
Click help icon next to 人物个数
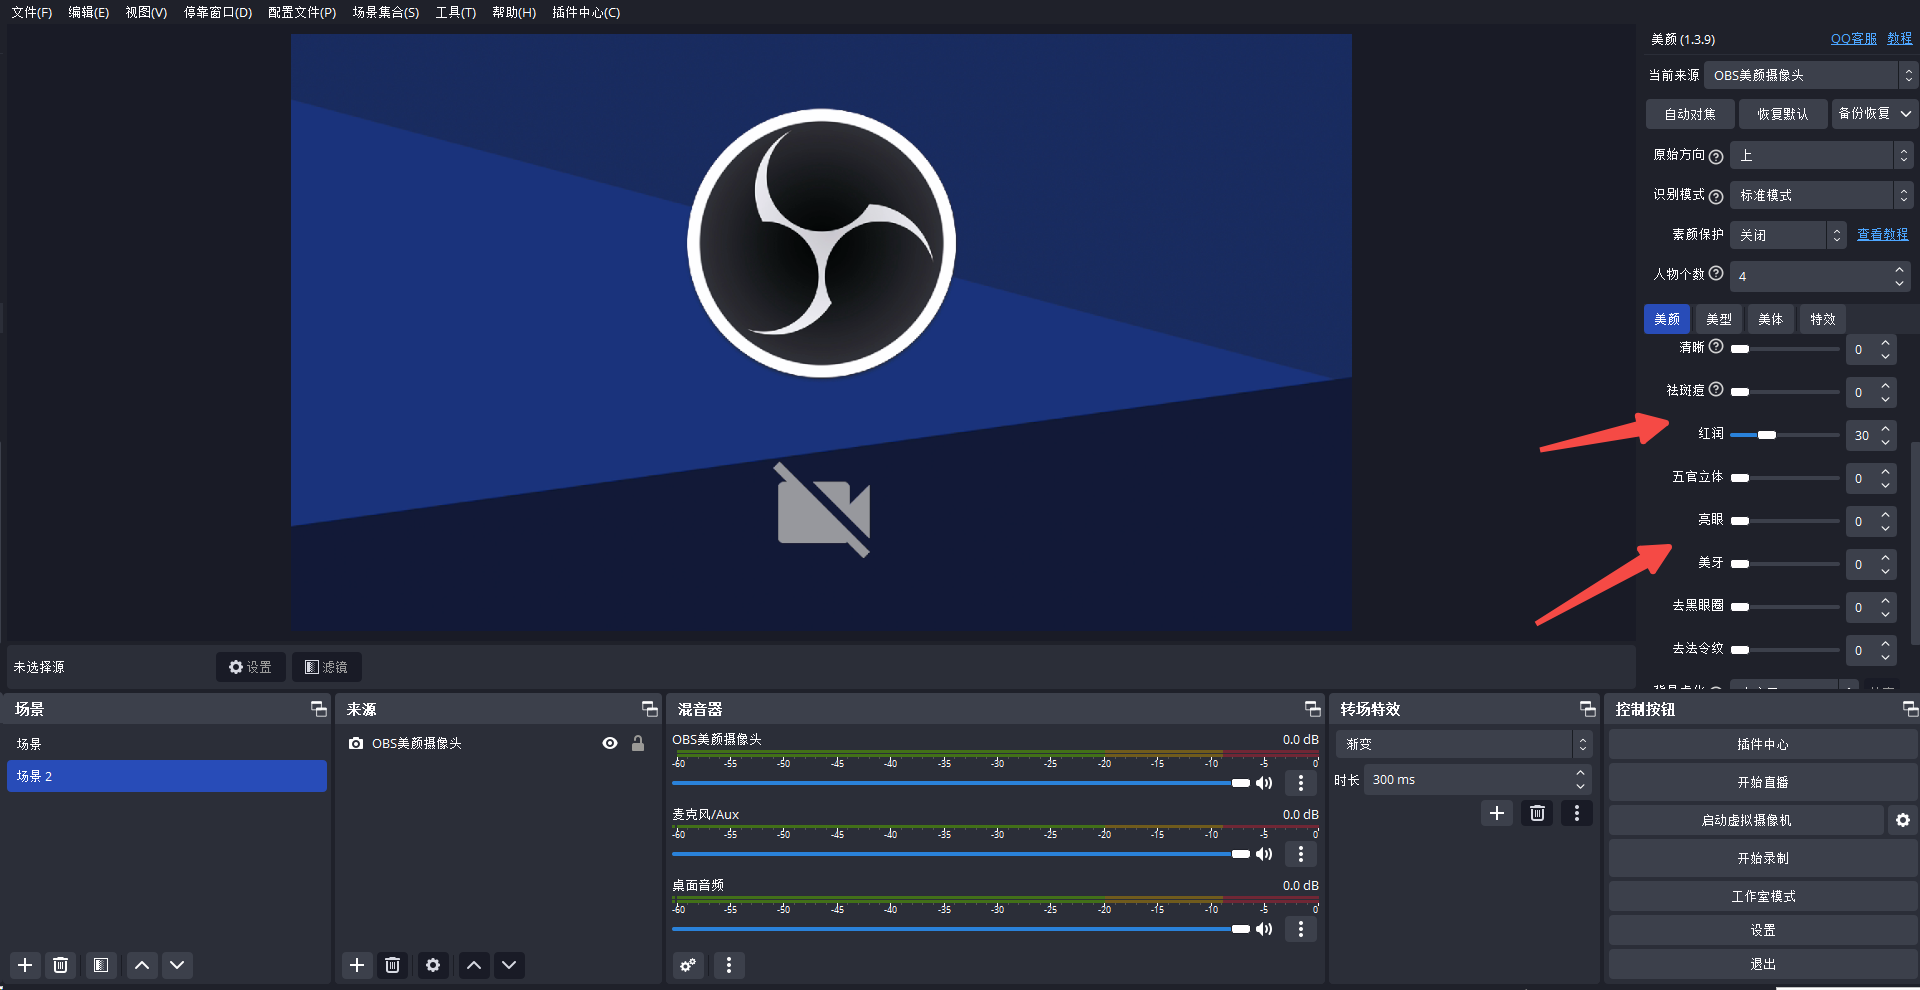1716,273
